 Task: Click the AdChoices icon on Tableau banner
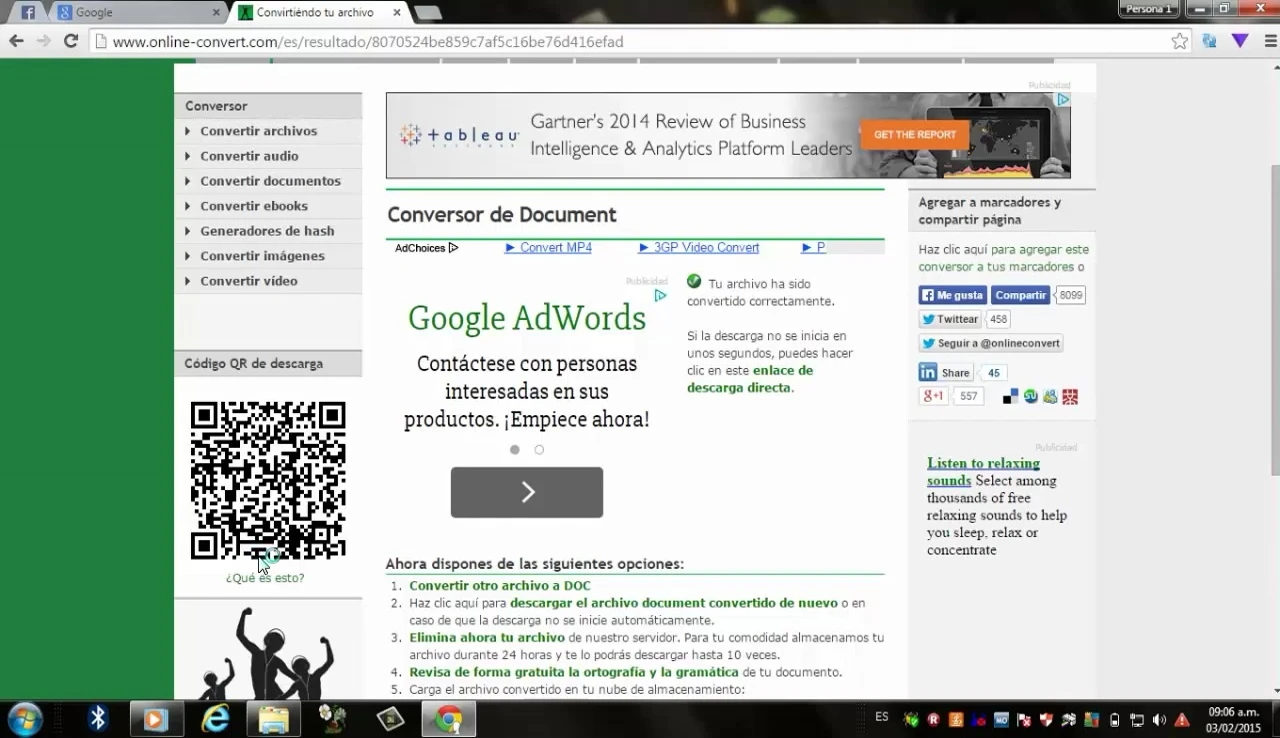[1064, 99]
